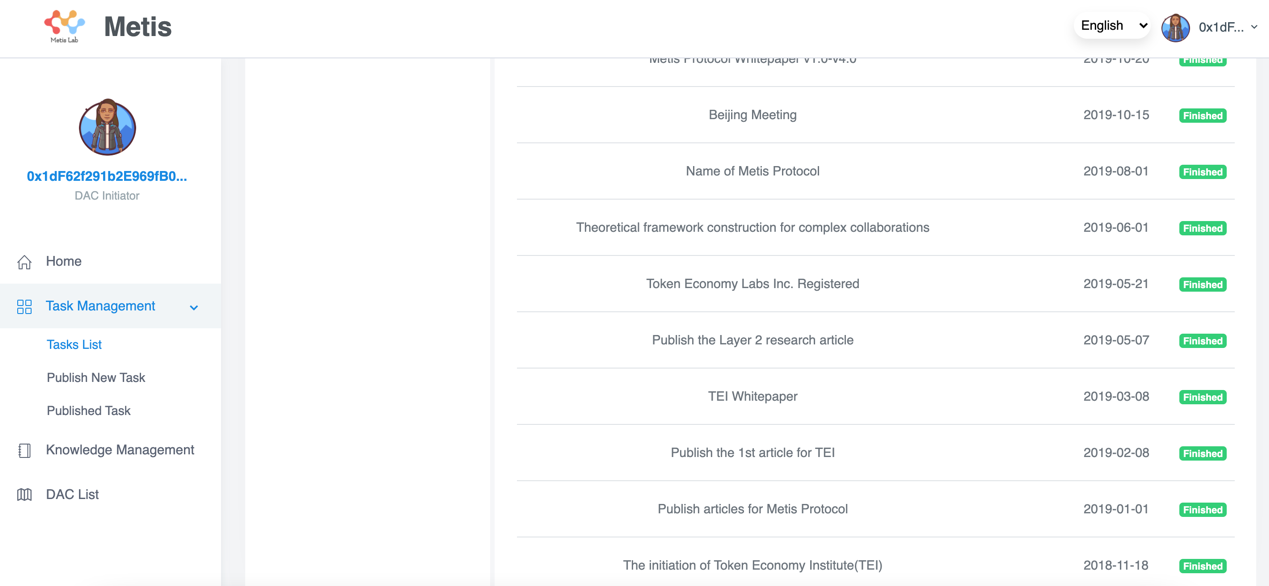Click Finished badge for Name of Metis Protocol
1269x586 pixels.
(1202, 172)
